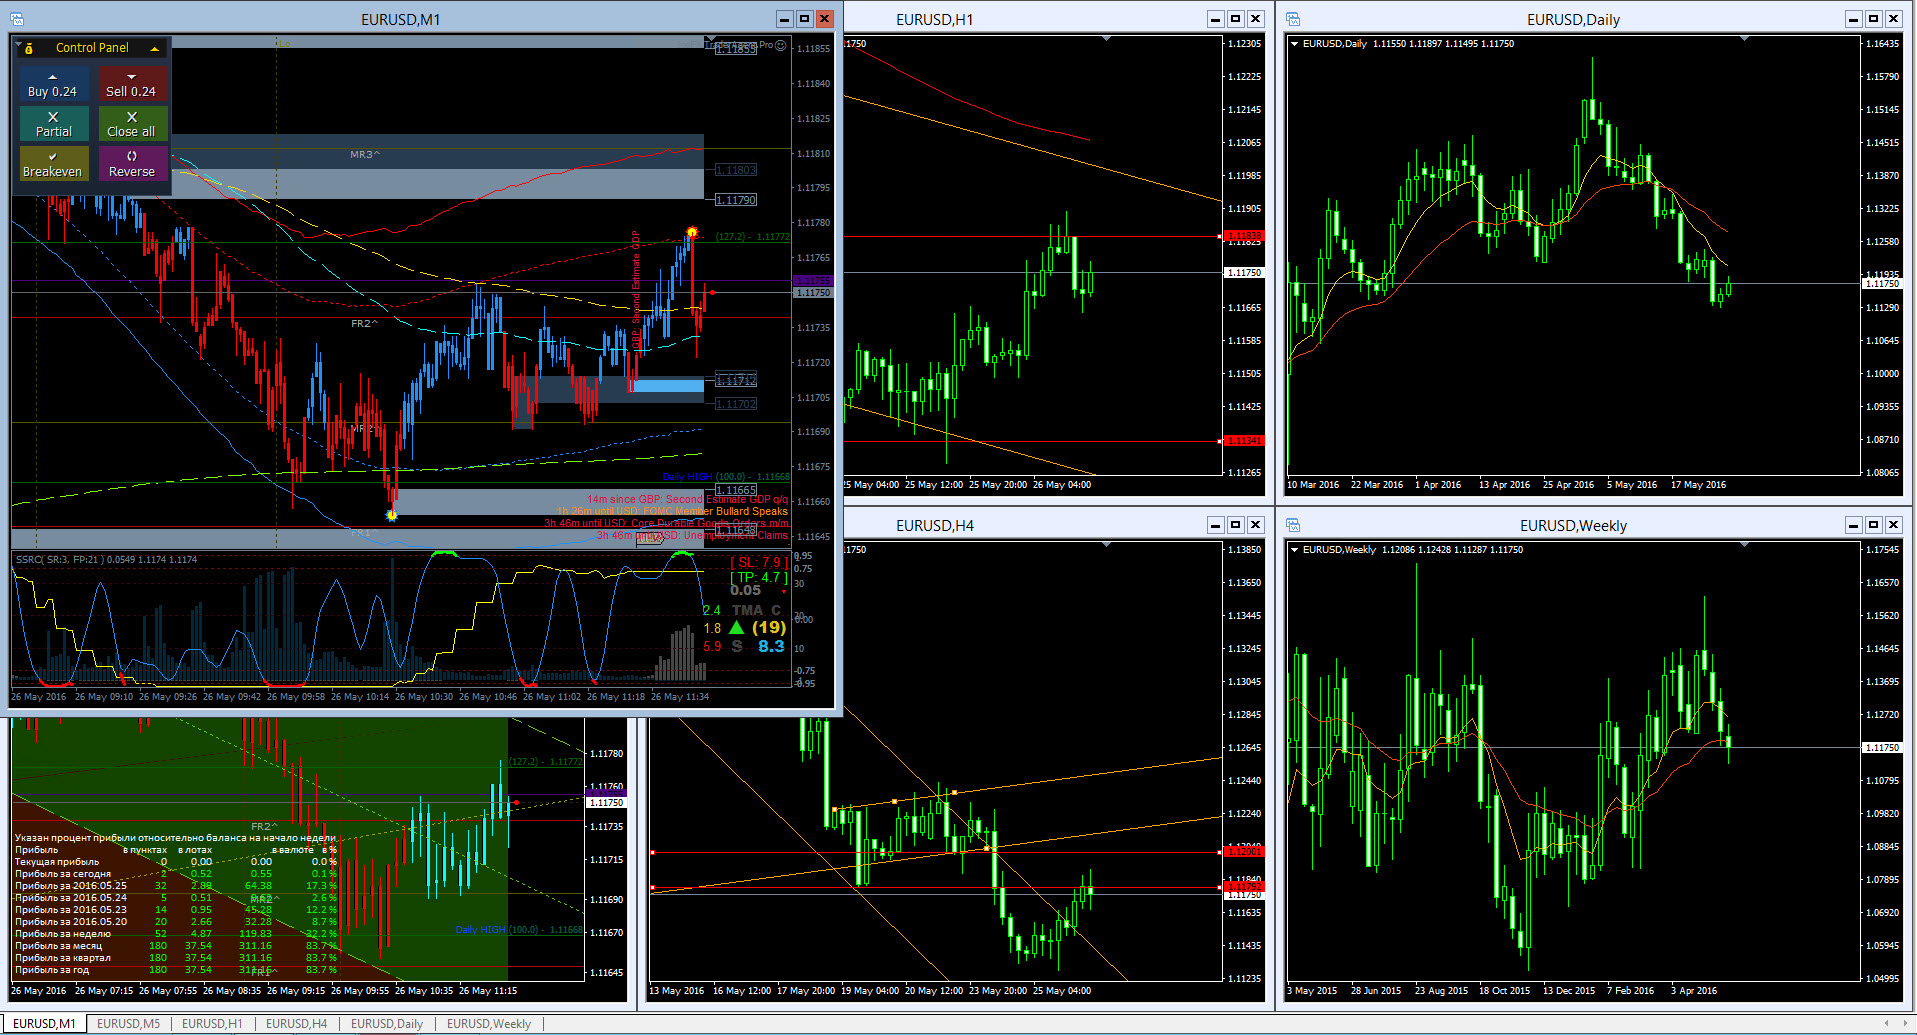The width and height of the screenshot is (1917, 1035).
Task: Click the EURUSD,M1 window chart icon
Action: click(x=16, y=19)
